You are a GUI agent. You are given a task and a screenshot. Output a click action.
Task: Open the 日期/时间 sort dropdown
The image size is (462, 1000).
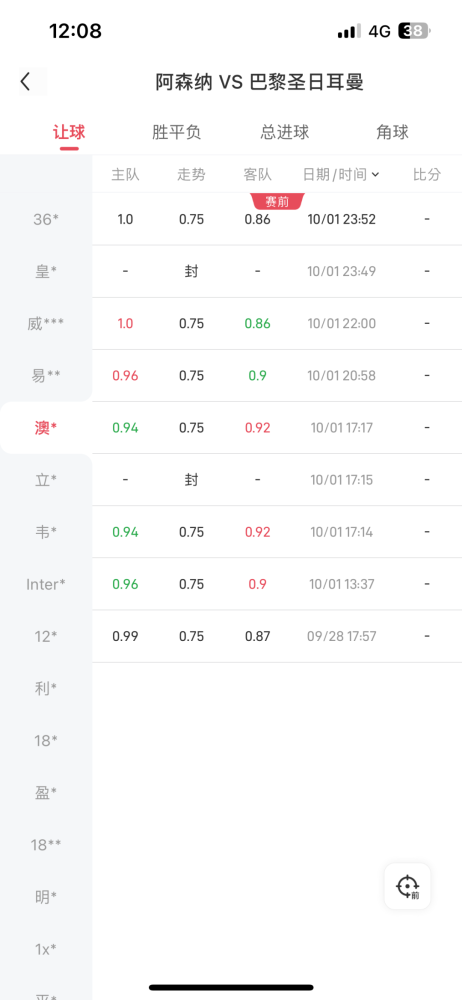(341, 174)
